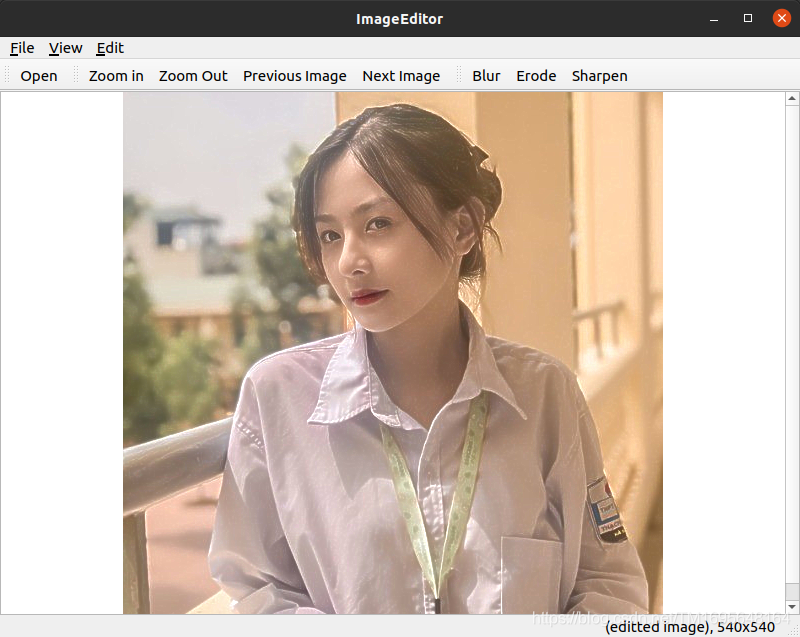
Task: Click the Zoom Out toolbar button
Action: pos(193,76)
